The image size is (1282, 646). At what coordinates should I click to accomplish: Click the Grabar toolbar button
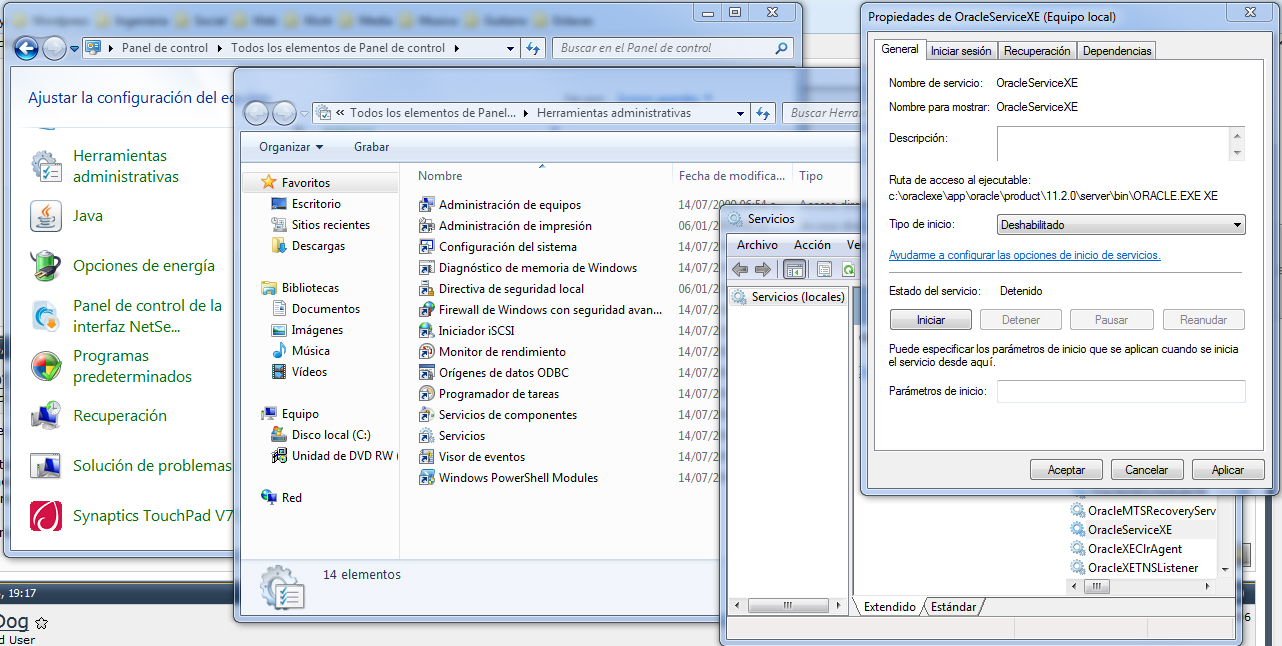(372, 147)
